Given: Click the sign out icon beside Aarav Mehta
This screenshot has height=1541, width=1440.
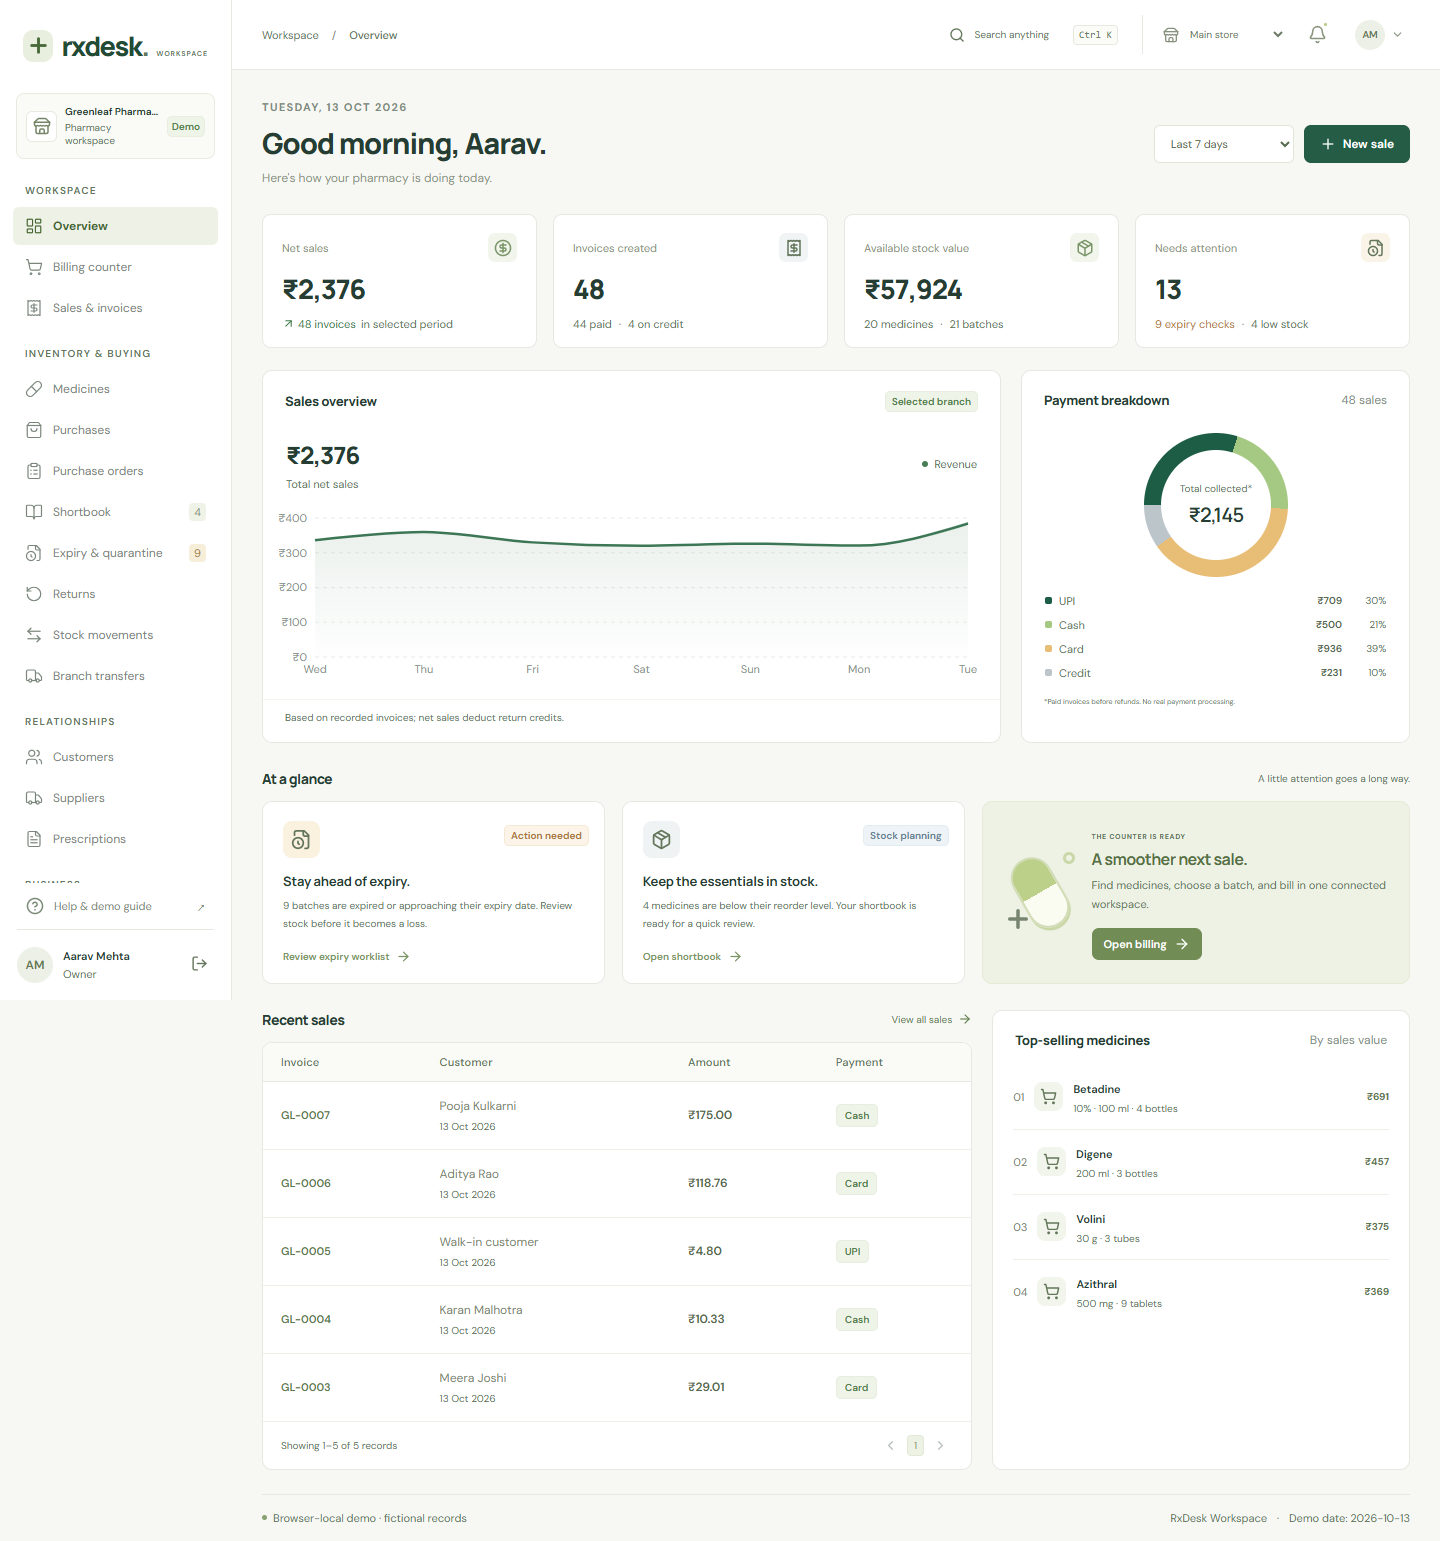Looking at the screenshot, I should click(199, 964).
